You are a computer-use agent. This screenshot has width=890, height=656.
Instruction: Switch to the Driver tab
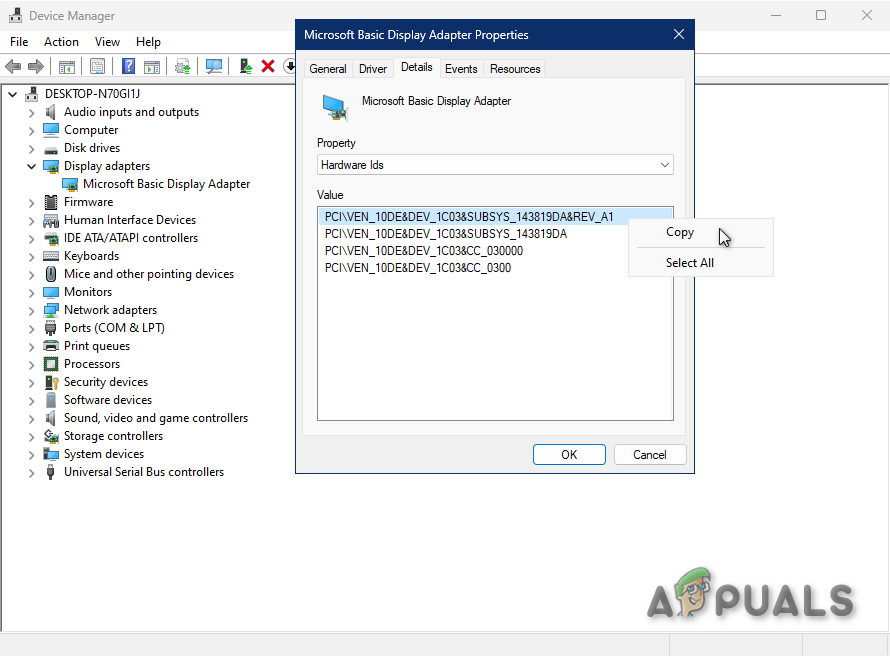[373, 69]
